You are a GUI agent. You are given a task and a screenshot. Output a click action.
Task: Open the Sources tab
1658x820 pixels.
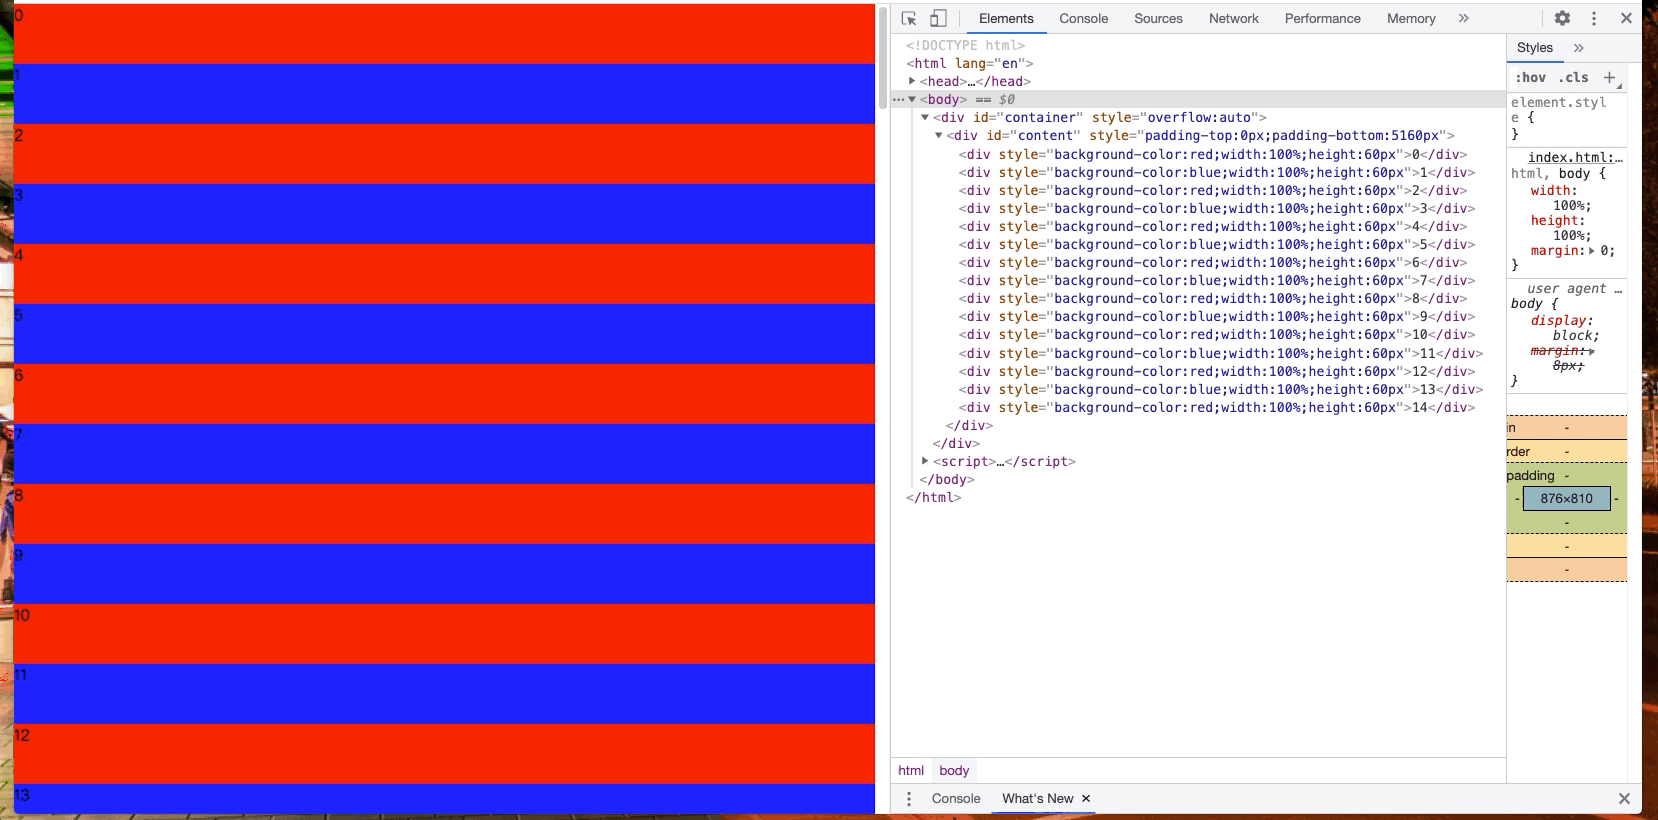pos(1158,18)
